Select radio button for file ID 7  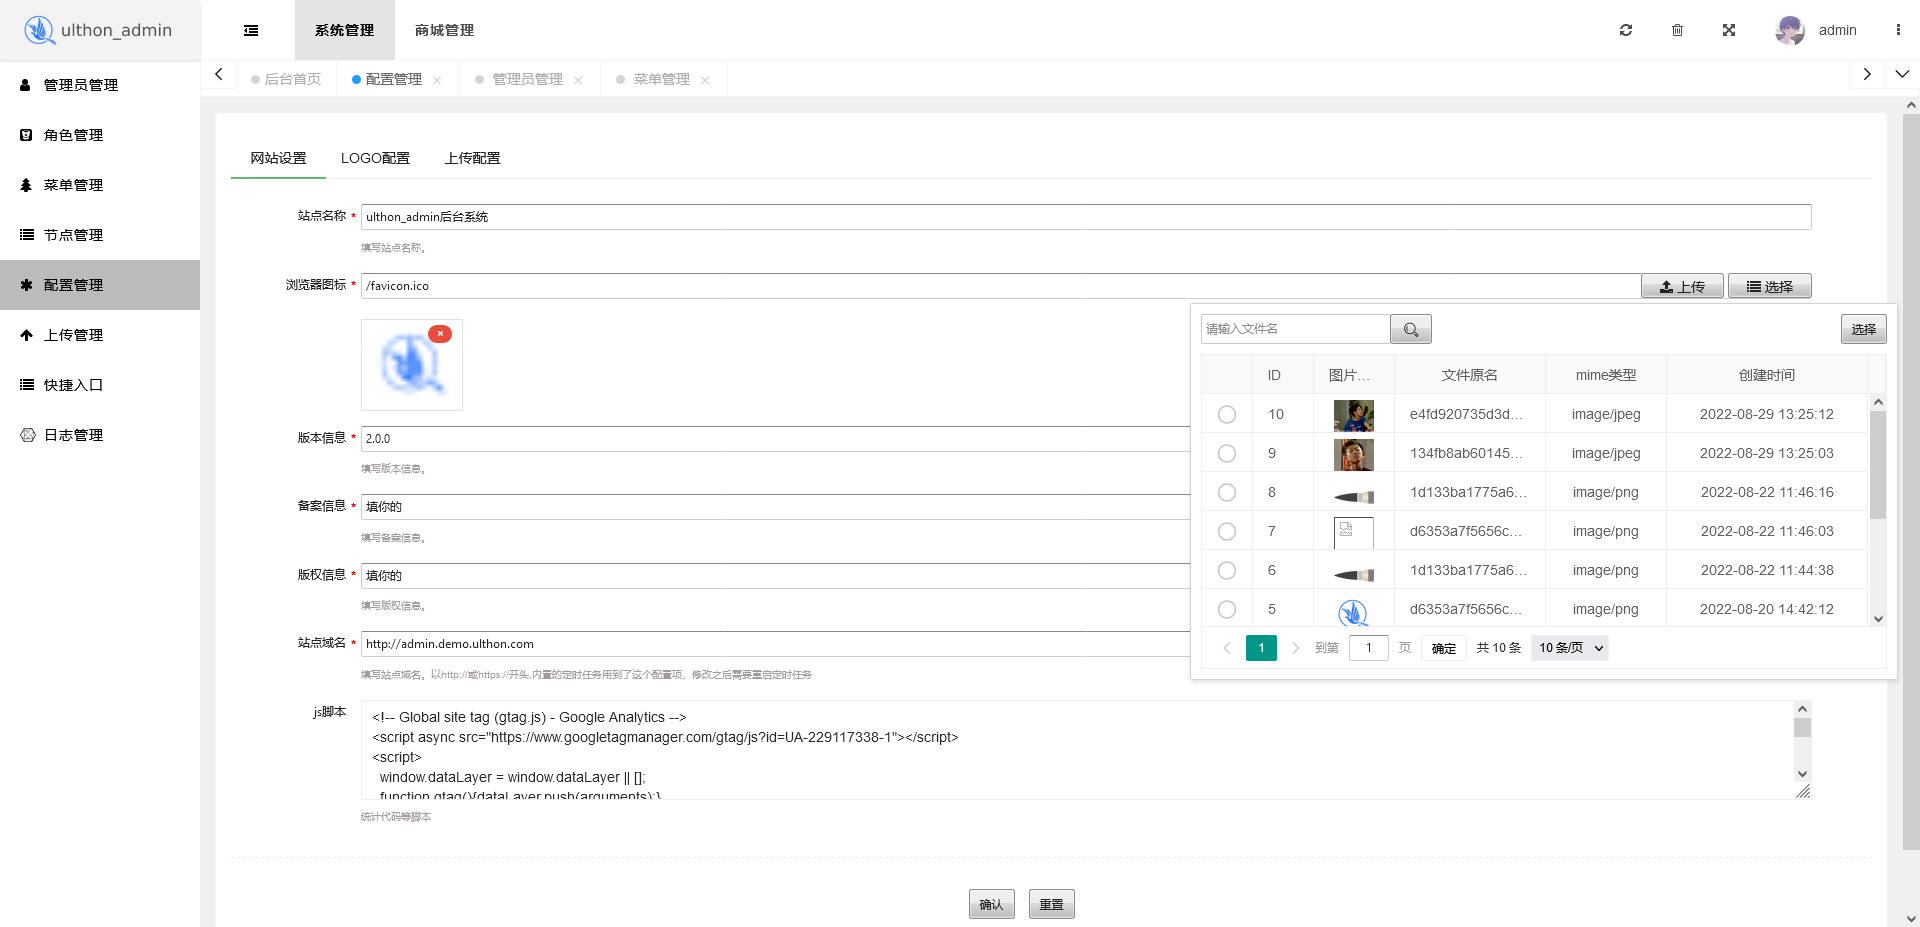(x=1227, y=531)
